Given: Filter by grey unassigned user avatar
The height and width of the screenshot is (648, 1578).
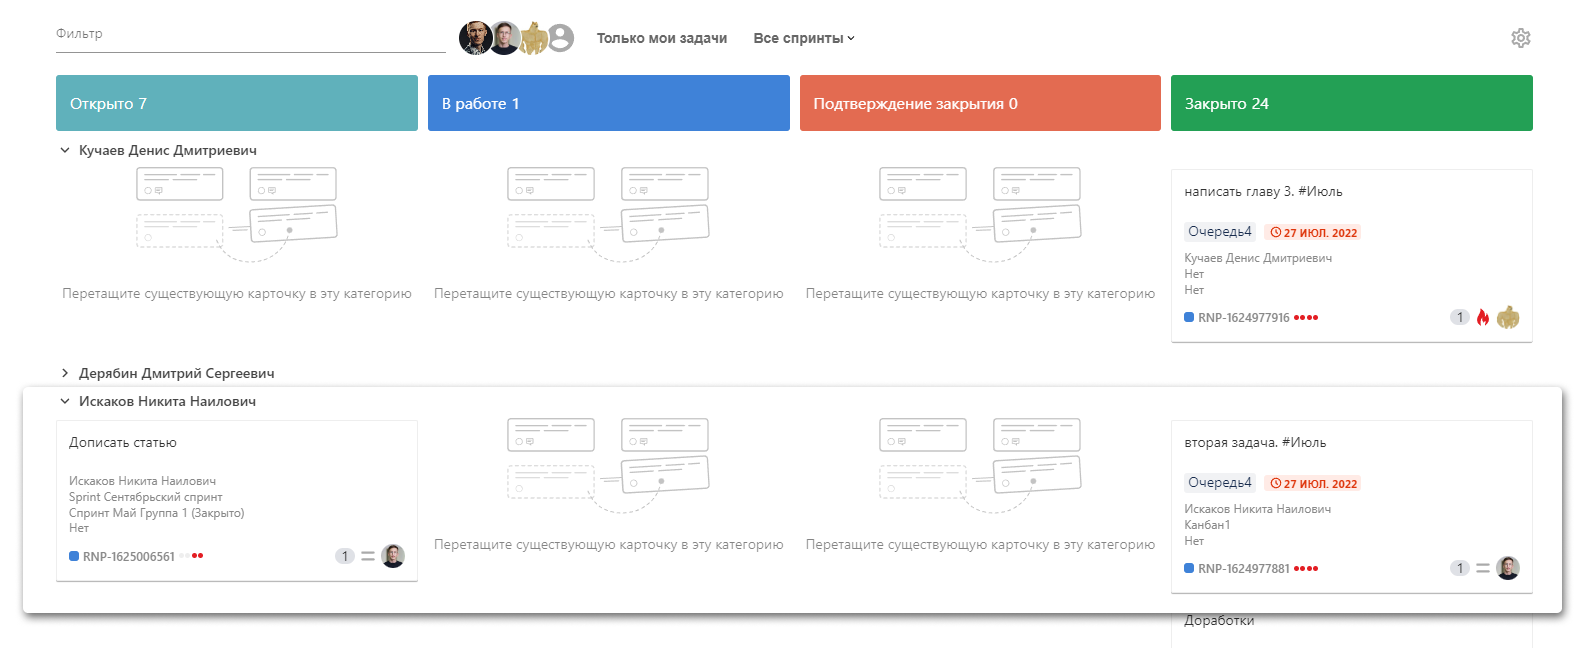Looking at the screenshot, I should point(561,38).
